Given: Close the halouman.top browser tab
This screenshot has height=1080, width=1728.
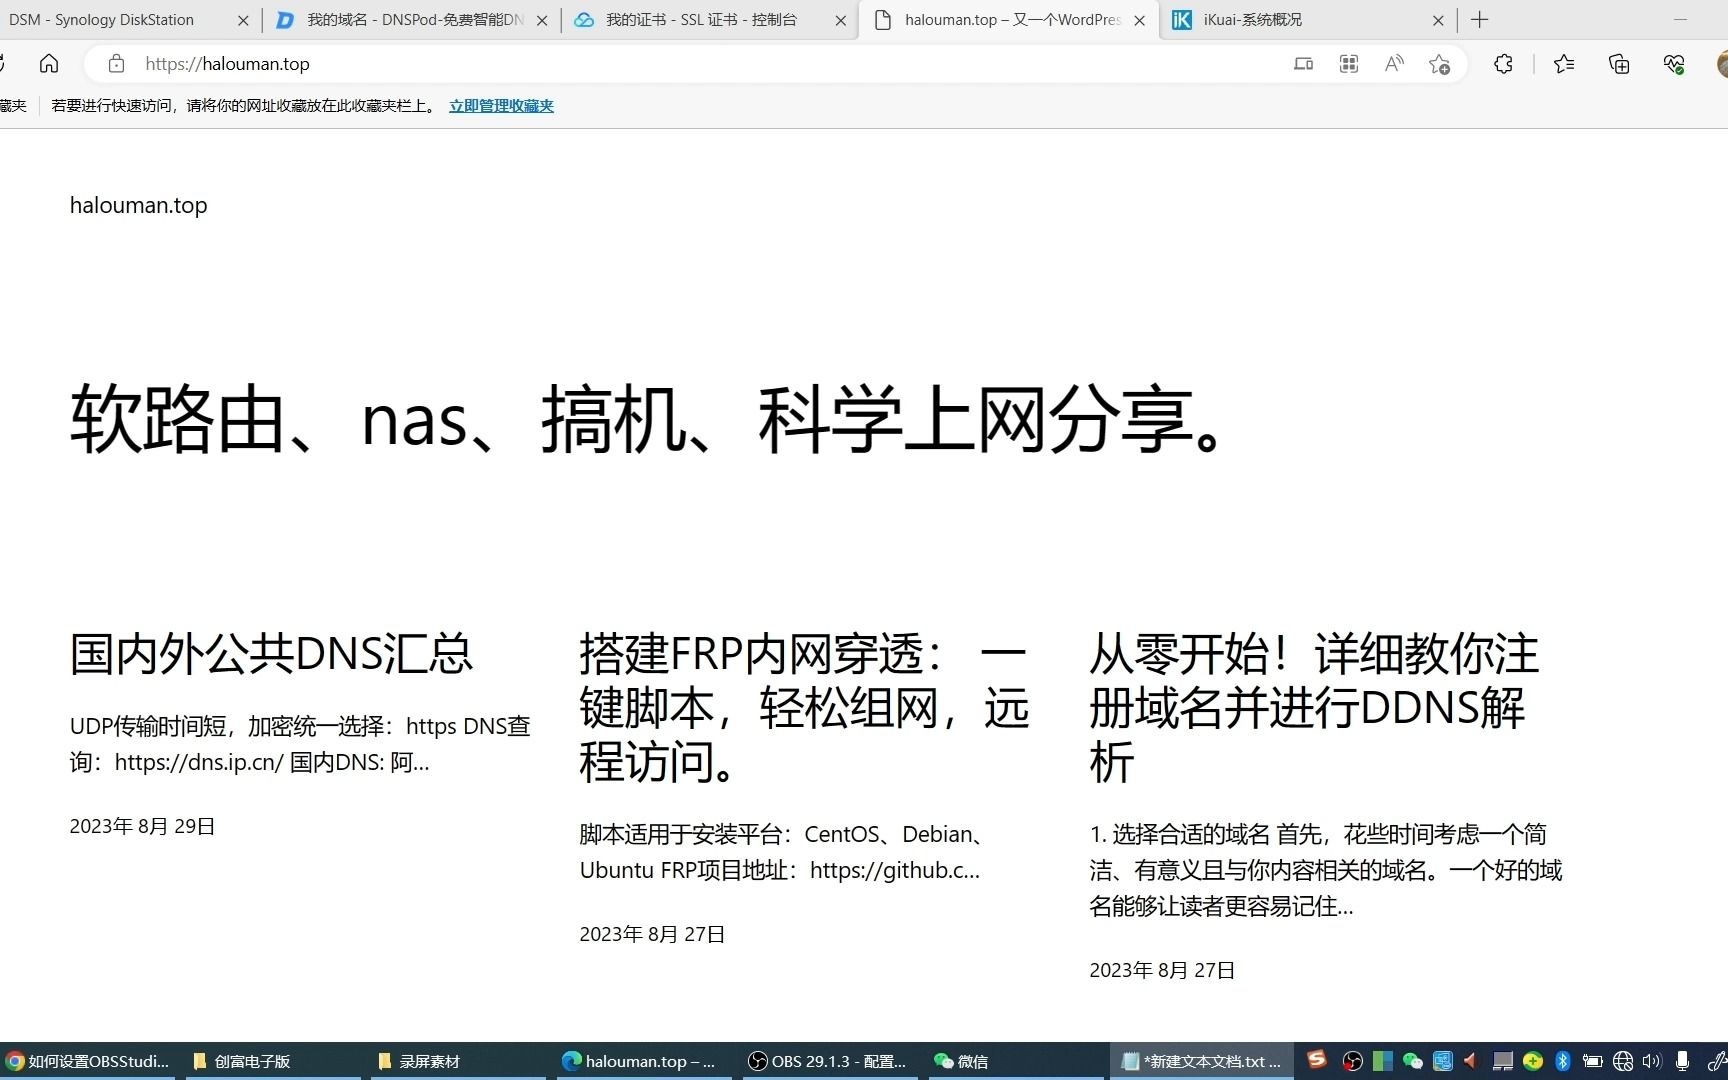Looking at the screenshot, I should coord(1139,20).
